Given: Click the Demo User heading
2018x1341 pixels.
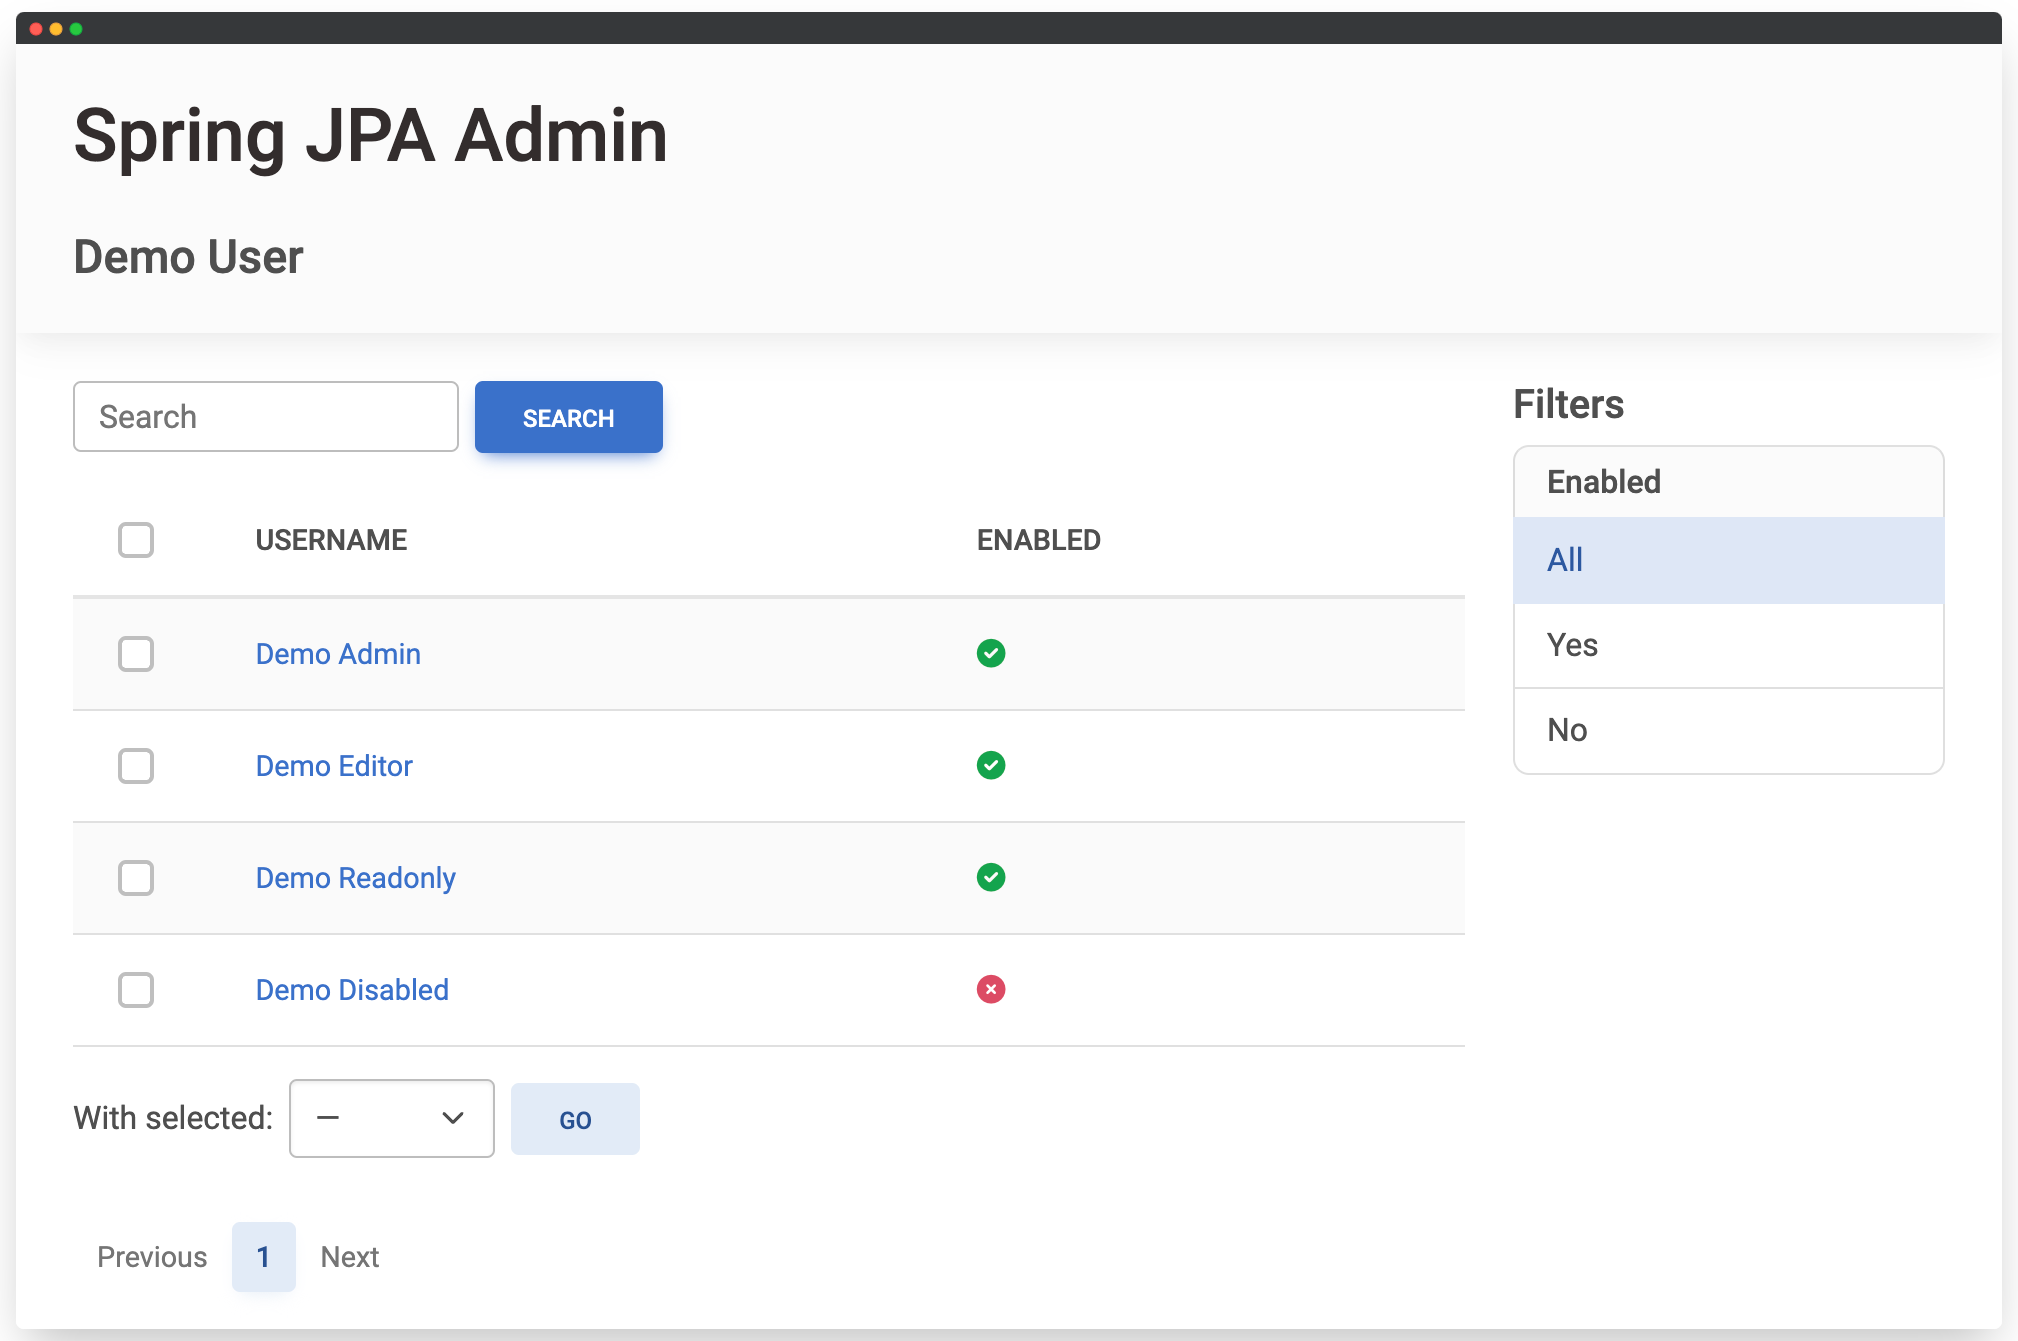Looking at the screenshot, I should click(189, 257).
